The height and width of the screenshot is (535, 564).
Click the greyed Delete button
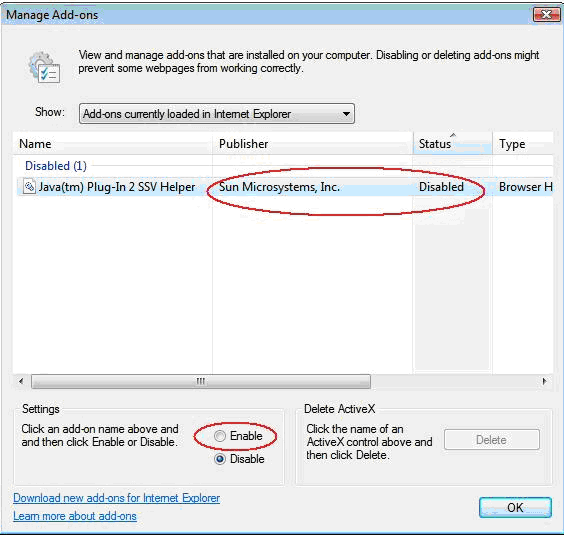click(492, 440)
